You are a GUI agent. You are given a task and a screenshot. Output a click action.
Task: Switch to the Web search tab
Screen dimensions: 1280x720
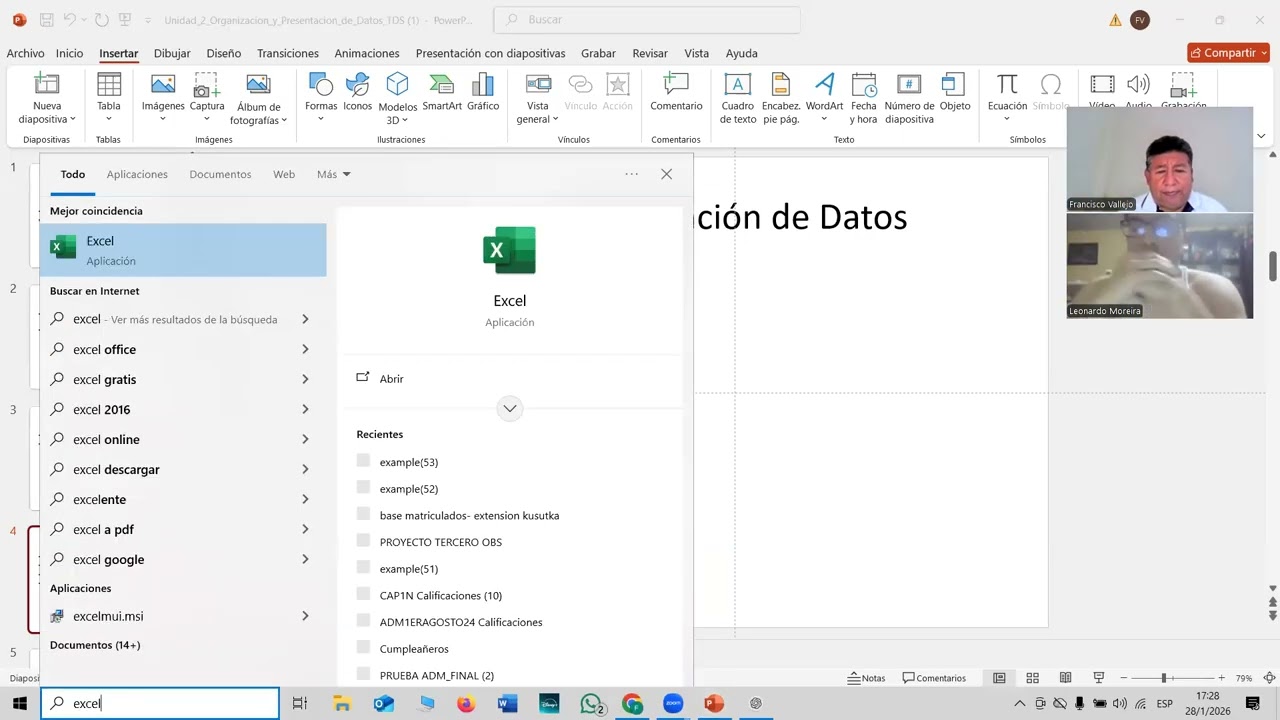tap(284, 174)
